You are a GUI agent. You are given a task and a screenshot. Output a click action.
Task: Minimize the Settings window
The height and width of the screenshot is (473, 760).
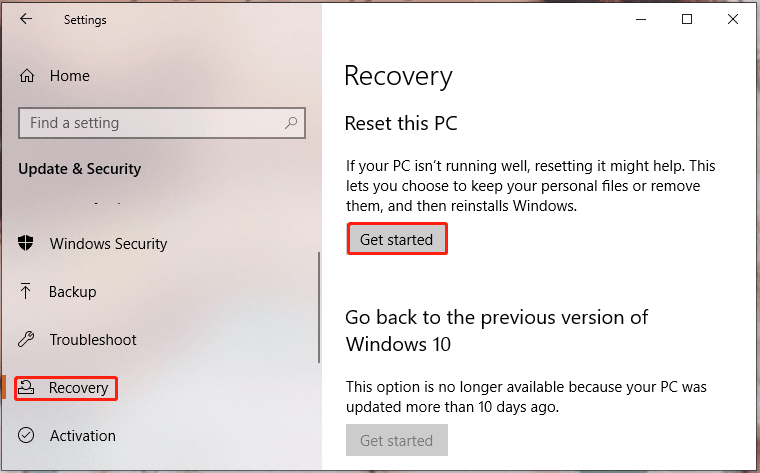[x=641, y=19]
